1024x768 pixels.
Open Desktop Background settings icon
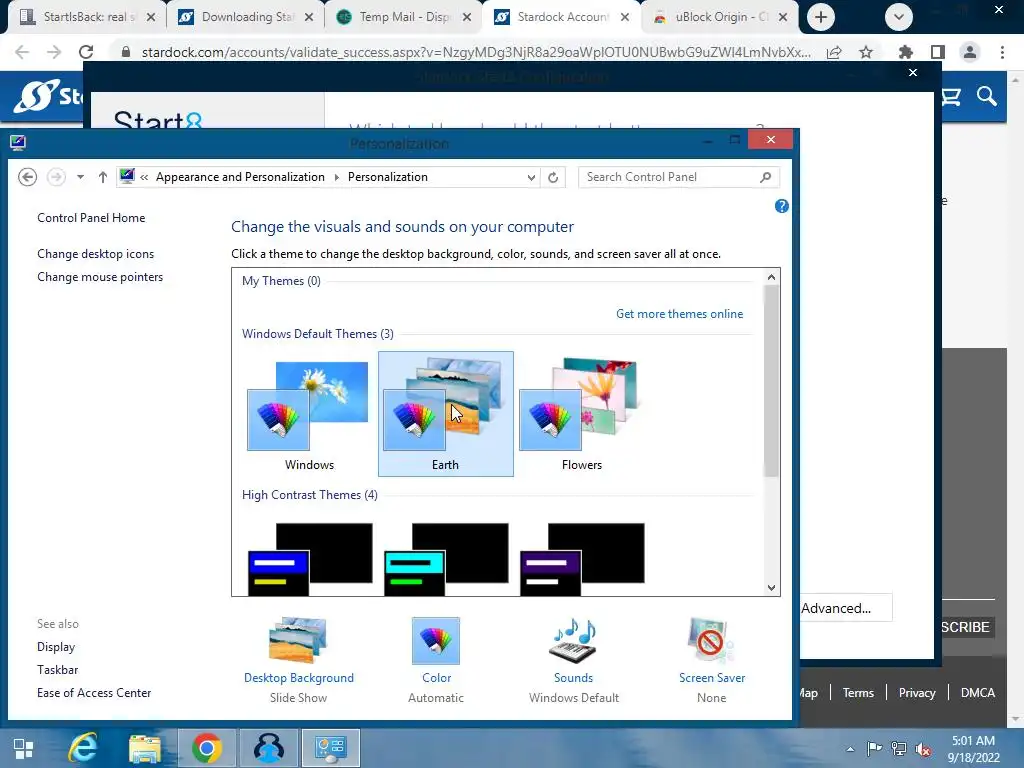(298, 641)
